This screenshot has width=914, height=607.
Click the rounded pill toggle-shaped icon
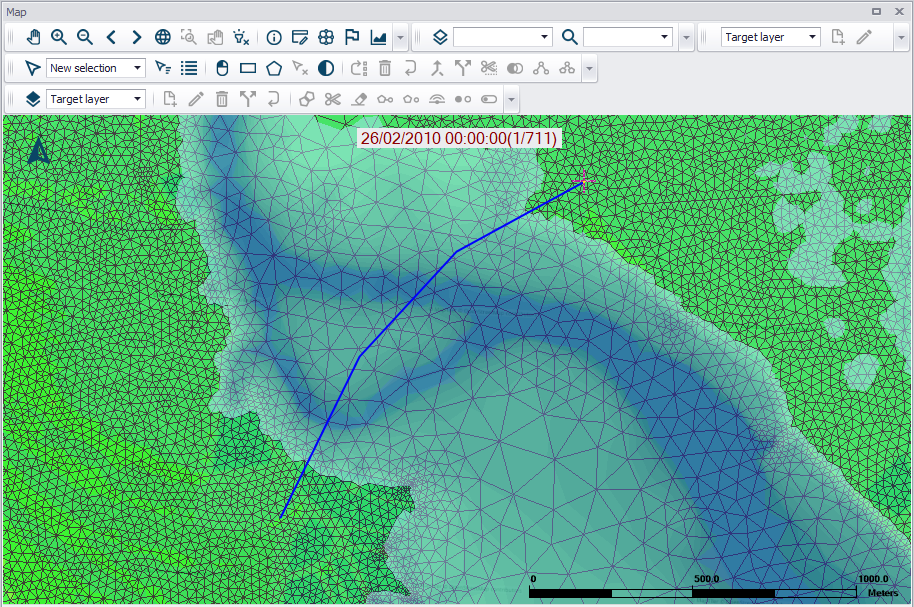pyautogui.click(x=489, y=99)
